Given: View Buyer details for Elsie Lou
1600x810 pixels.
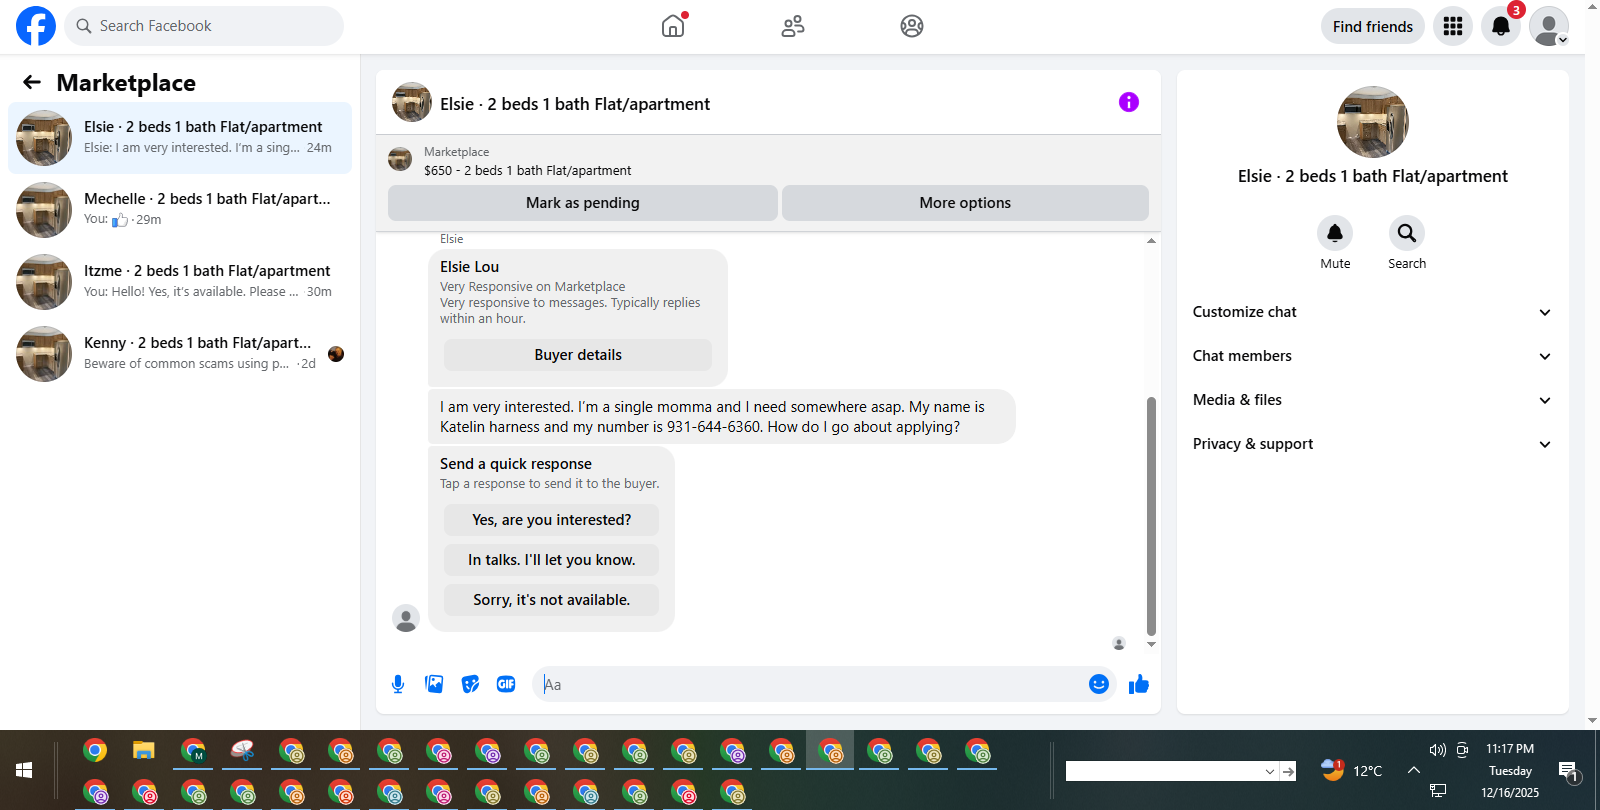Looking at the screenshot, I should click(578, 355).
